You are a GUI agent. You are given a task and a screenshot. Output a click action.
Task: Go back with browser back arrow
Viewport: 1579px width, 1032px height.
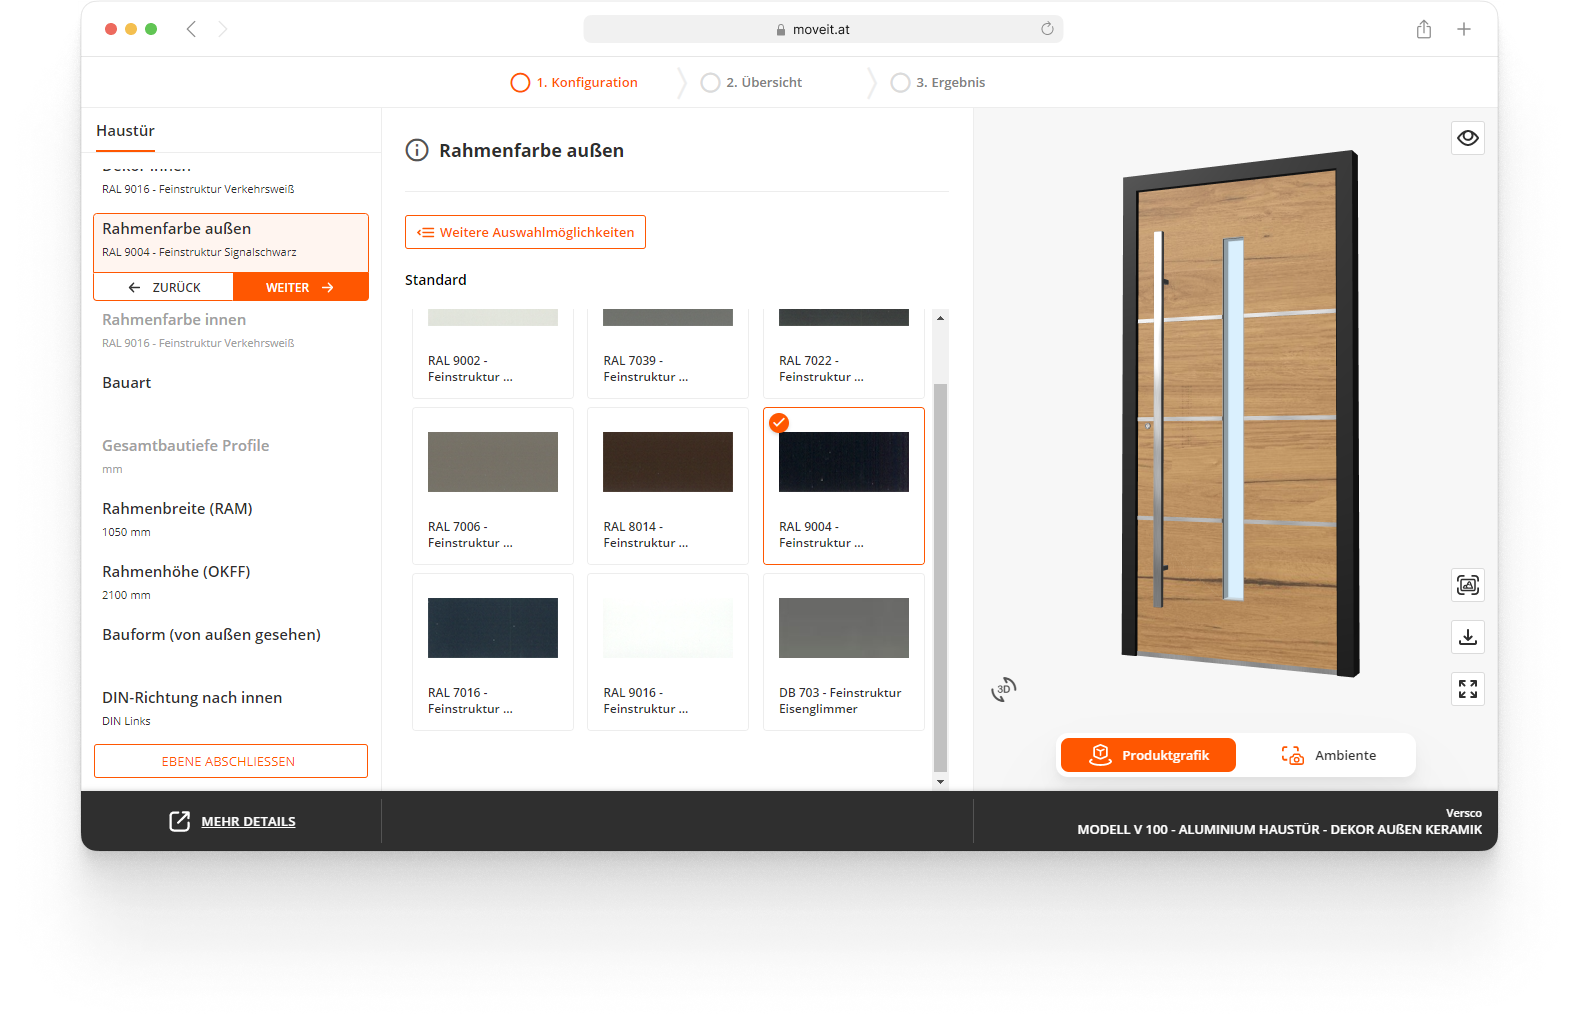point(191,29)
